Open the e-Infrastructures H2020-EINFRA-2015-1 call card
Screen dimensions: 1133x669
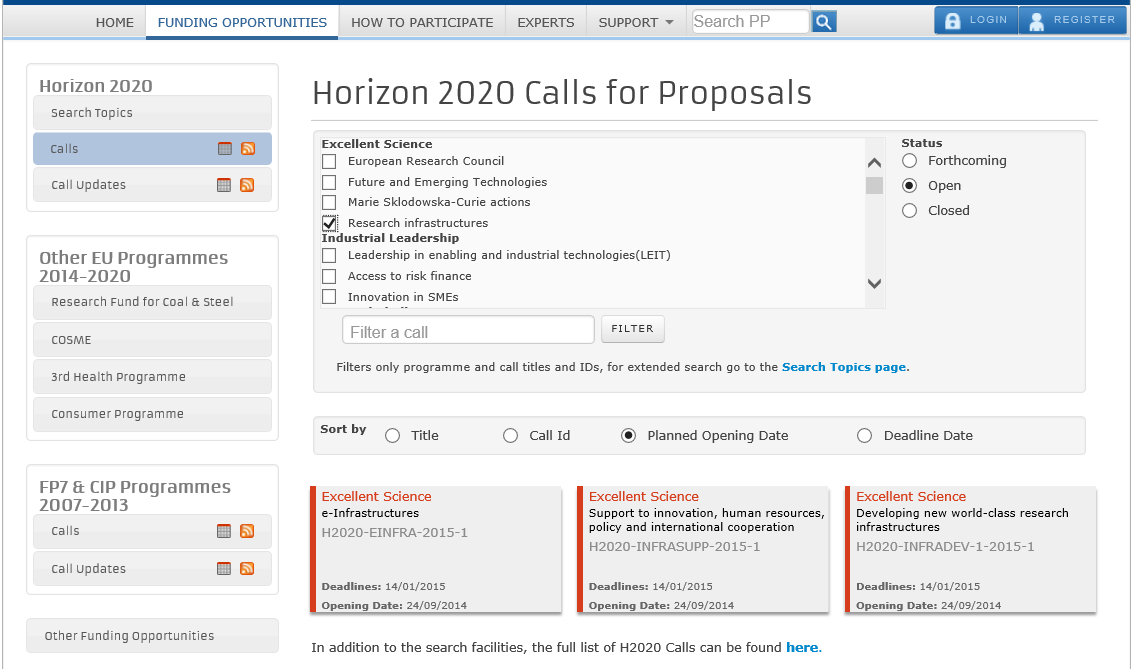pyautogui.click(x=436, y=550)
